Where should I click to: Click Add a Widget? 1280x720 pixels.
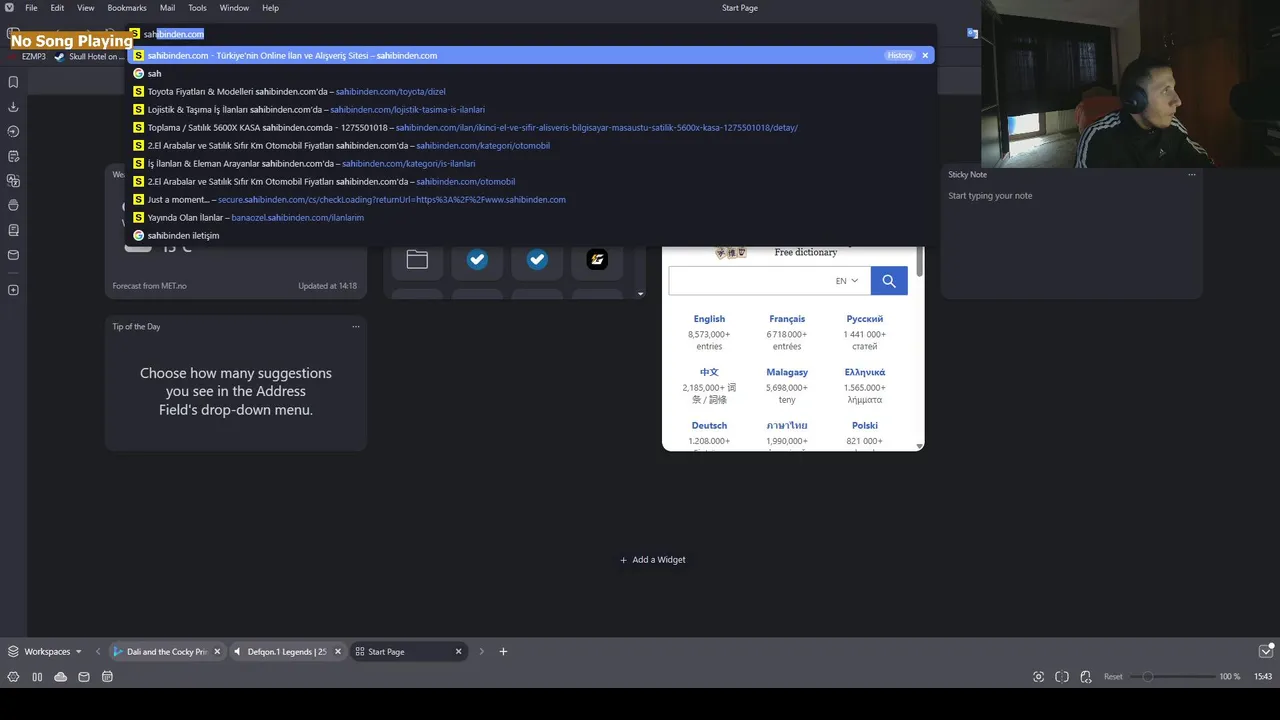(x=653, y=560)
